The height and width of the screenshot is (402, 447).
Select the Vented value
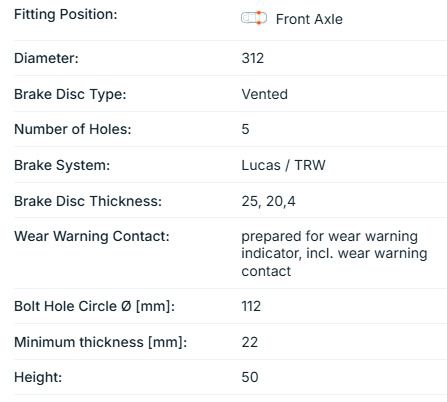pos(264,94)
